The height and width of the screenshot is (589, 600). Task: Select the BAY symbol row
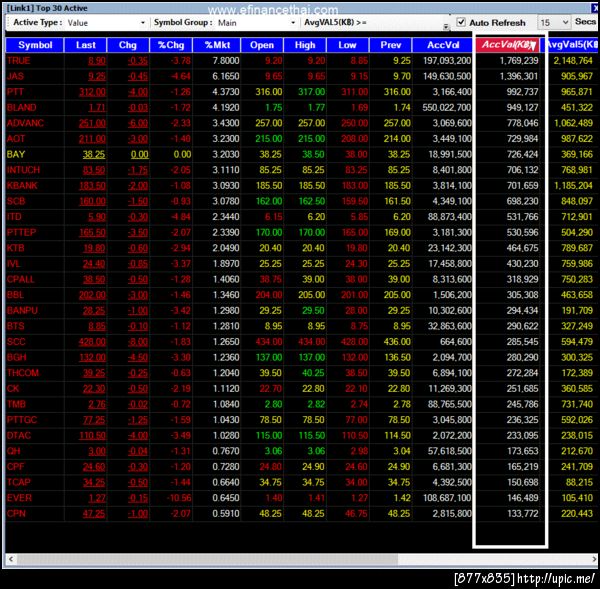tap(302, 154)
